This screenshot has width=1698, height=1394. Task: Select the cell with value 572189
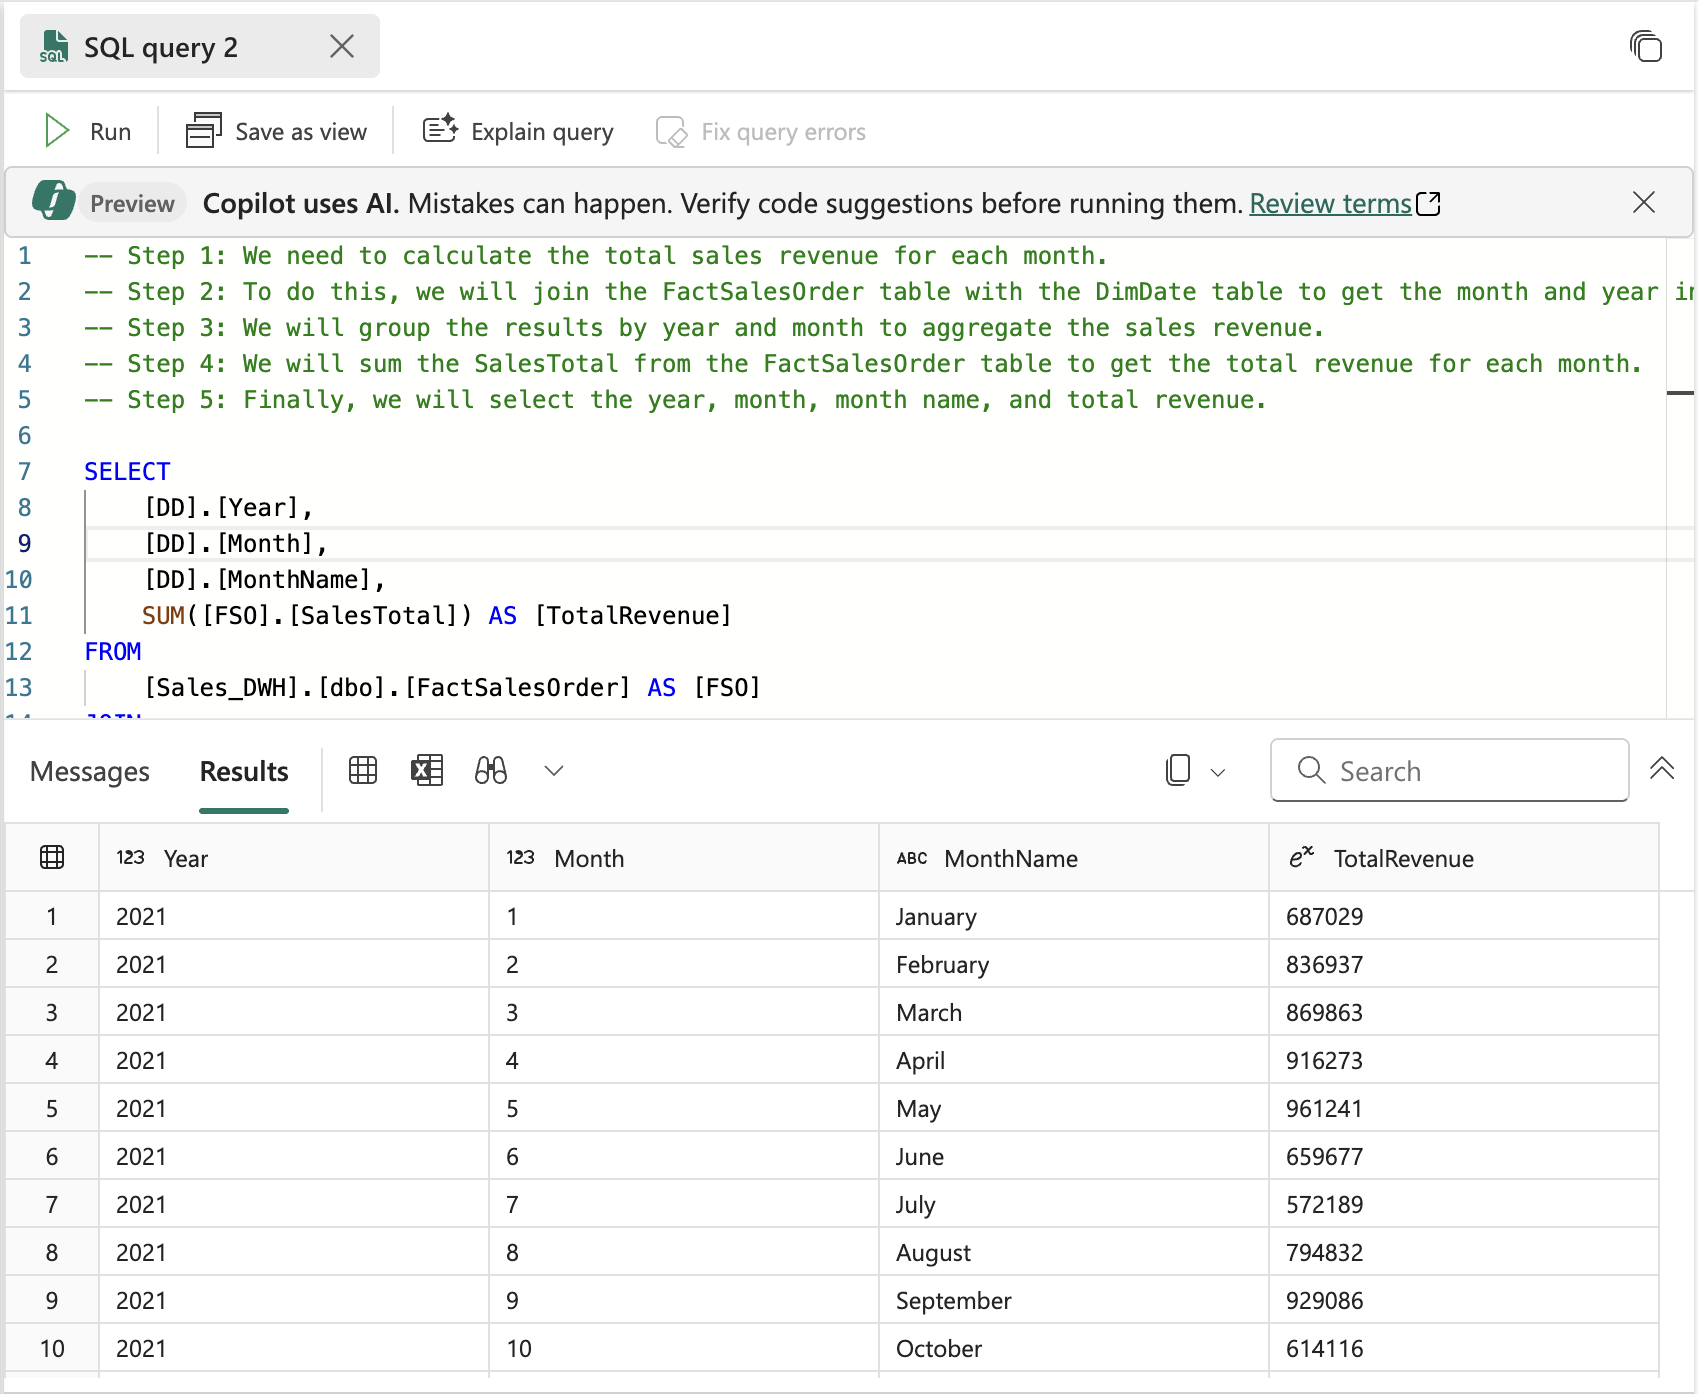pos(1464,1204)
